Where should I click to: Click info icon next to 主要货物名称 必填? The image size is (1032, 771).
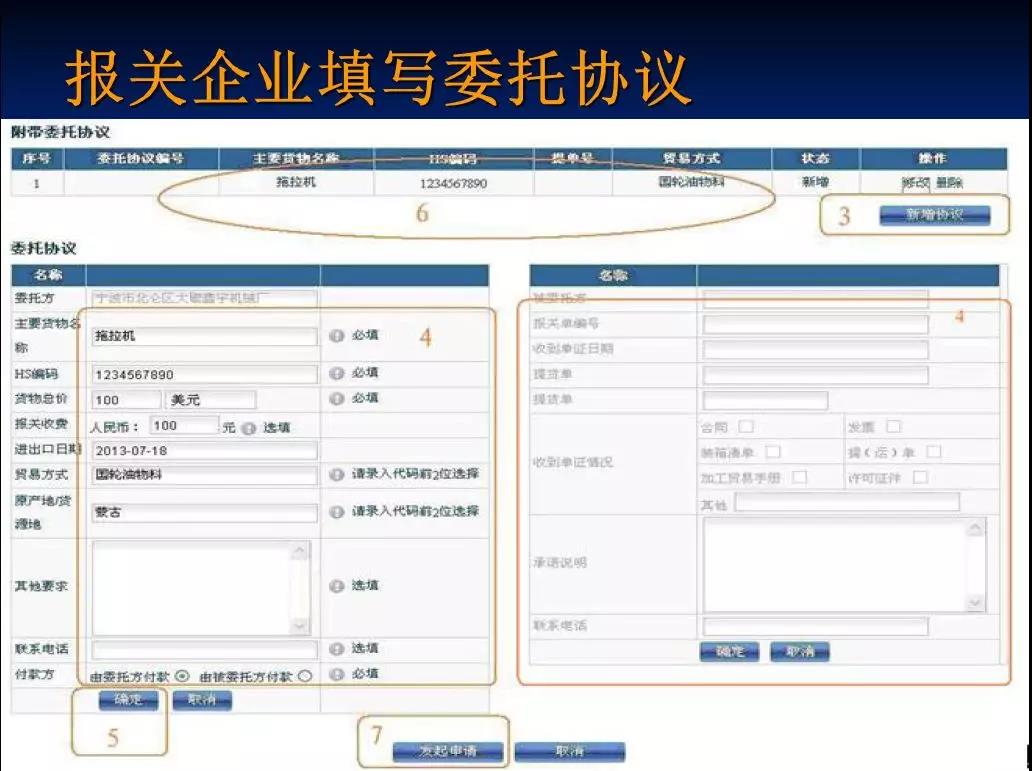tap(336, 336)
